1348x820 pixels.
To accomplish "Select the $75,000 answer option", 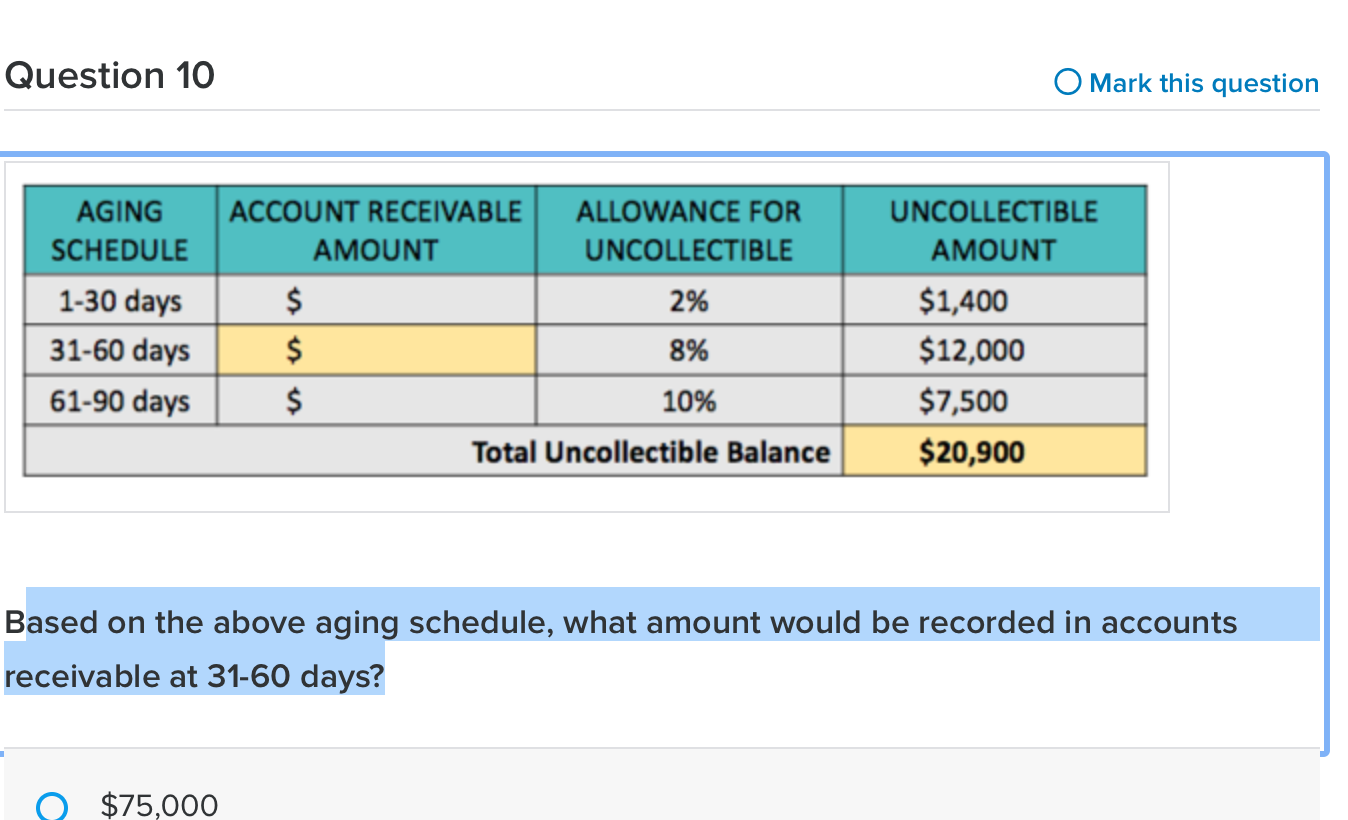I will [158, 805].
